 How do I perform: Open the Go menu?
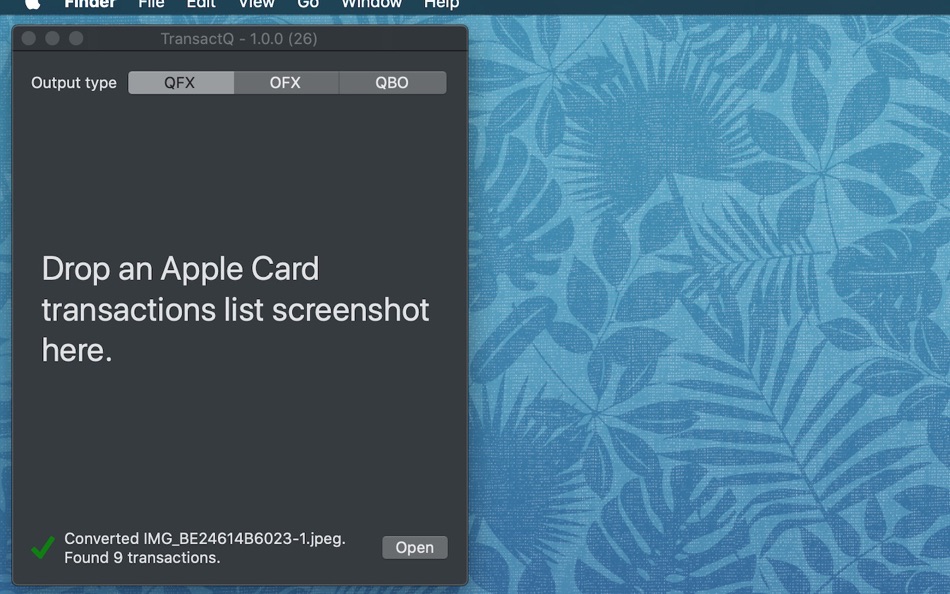[x=308, y=4]
